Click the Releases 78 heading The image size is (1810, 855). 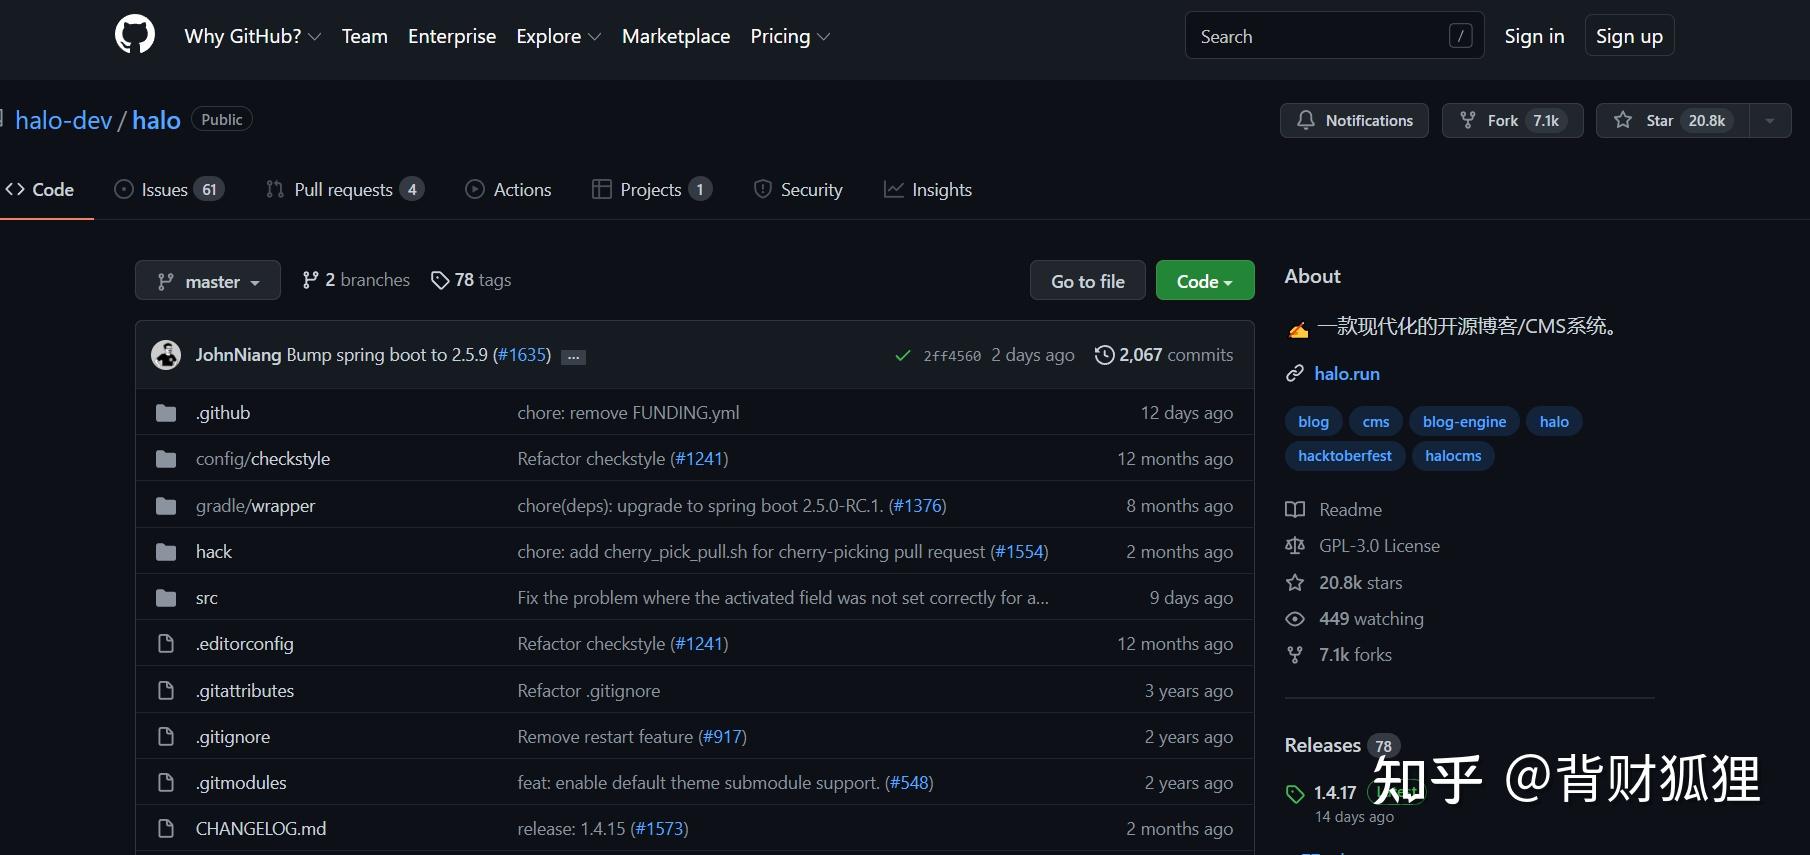[x=1342, y=745]
